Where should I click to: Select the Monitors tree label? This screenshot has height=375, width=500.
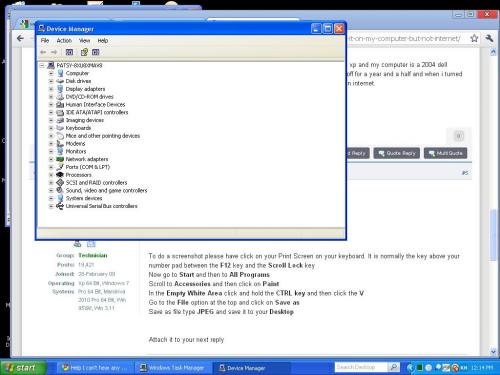point(76,151)
